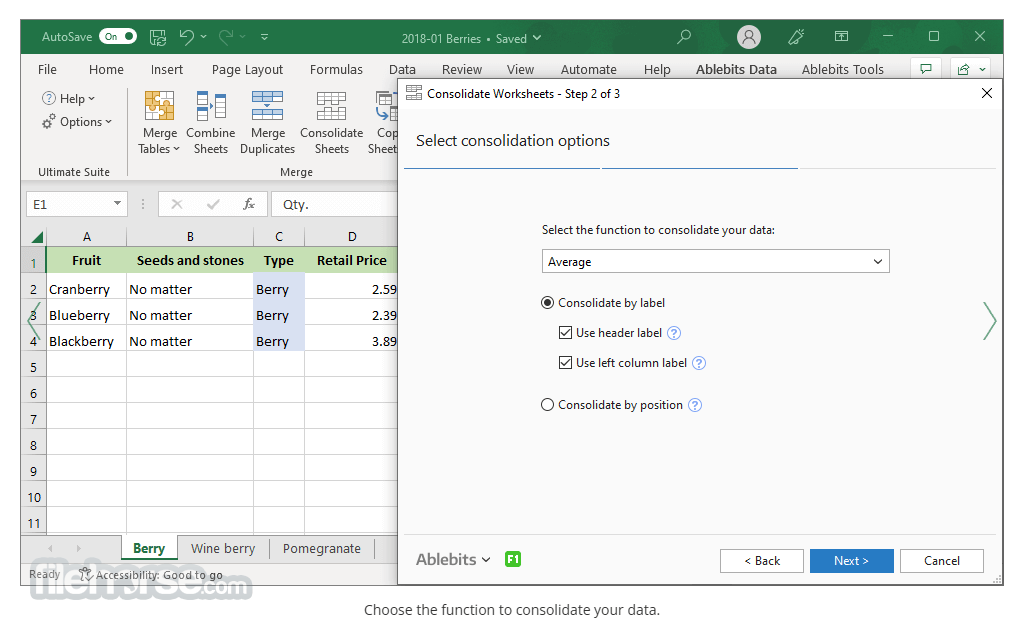This screenshot has width=1024, height=630.
Task: Open the File menu
Action: click(x=47, y=69)
